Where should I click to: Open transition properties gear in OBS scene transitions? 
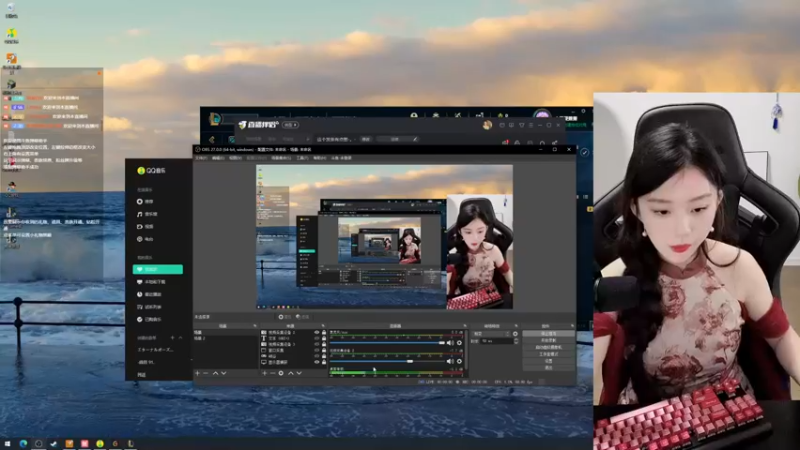click(515, 334)
